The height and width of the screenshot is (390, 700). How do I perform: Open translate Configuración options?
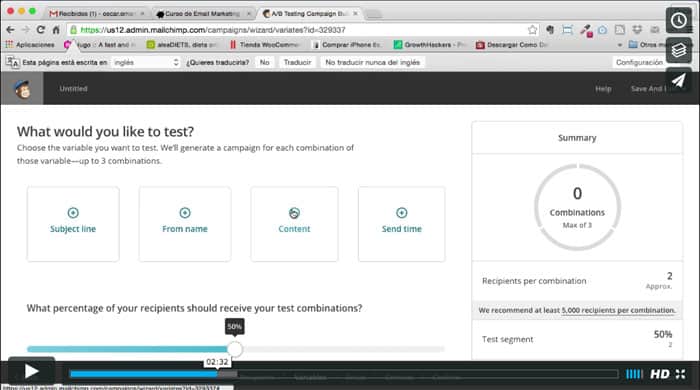[639, 62]
